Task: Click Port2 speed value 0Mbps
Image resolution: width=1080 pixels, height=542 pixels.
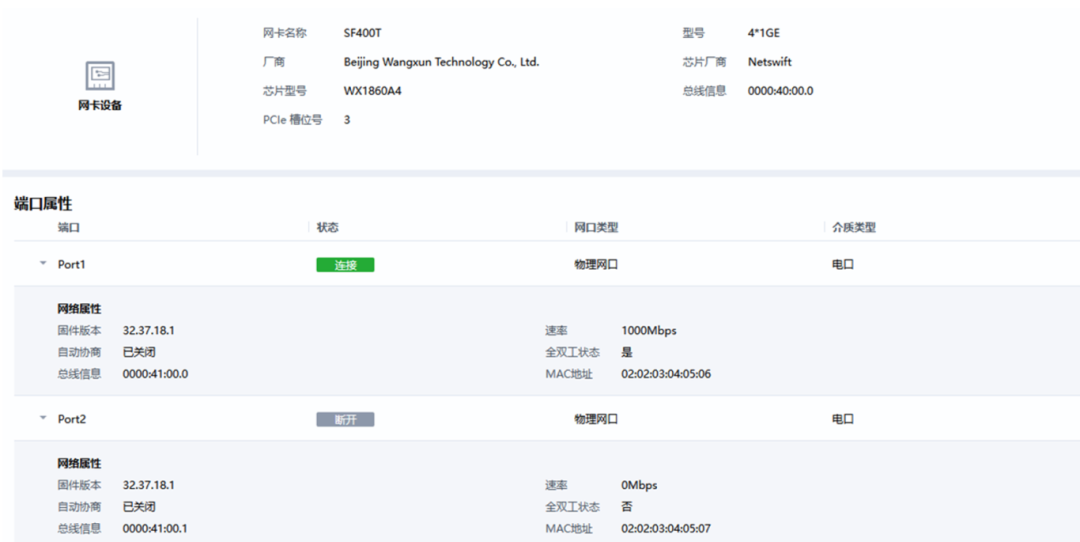Action: coord(639,485)
